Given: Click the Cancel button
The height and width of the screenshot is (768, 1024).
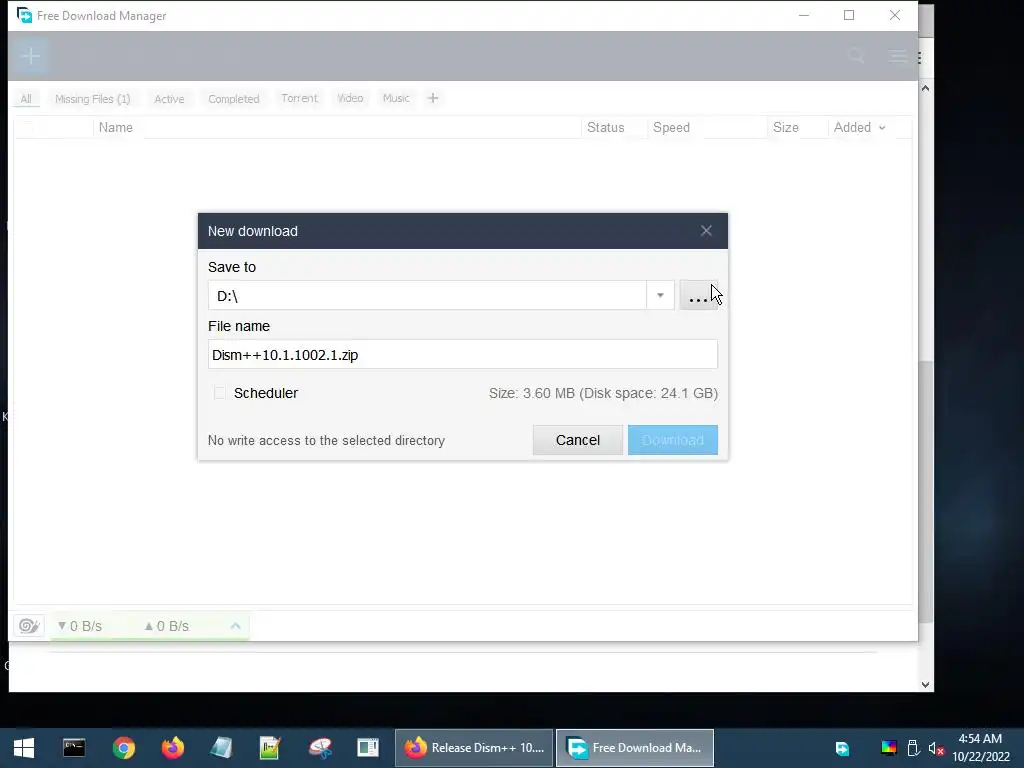Looking at the screenshot, I should coord(578,440).
